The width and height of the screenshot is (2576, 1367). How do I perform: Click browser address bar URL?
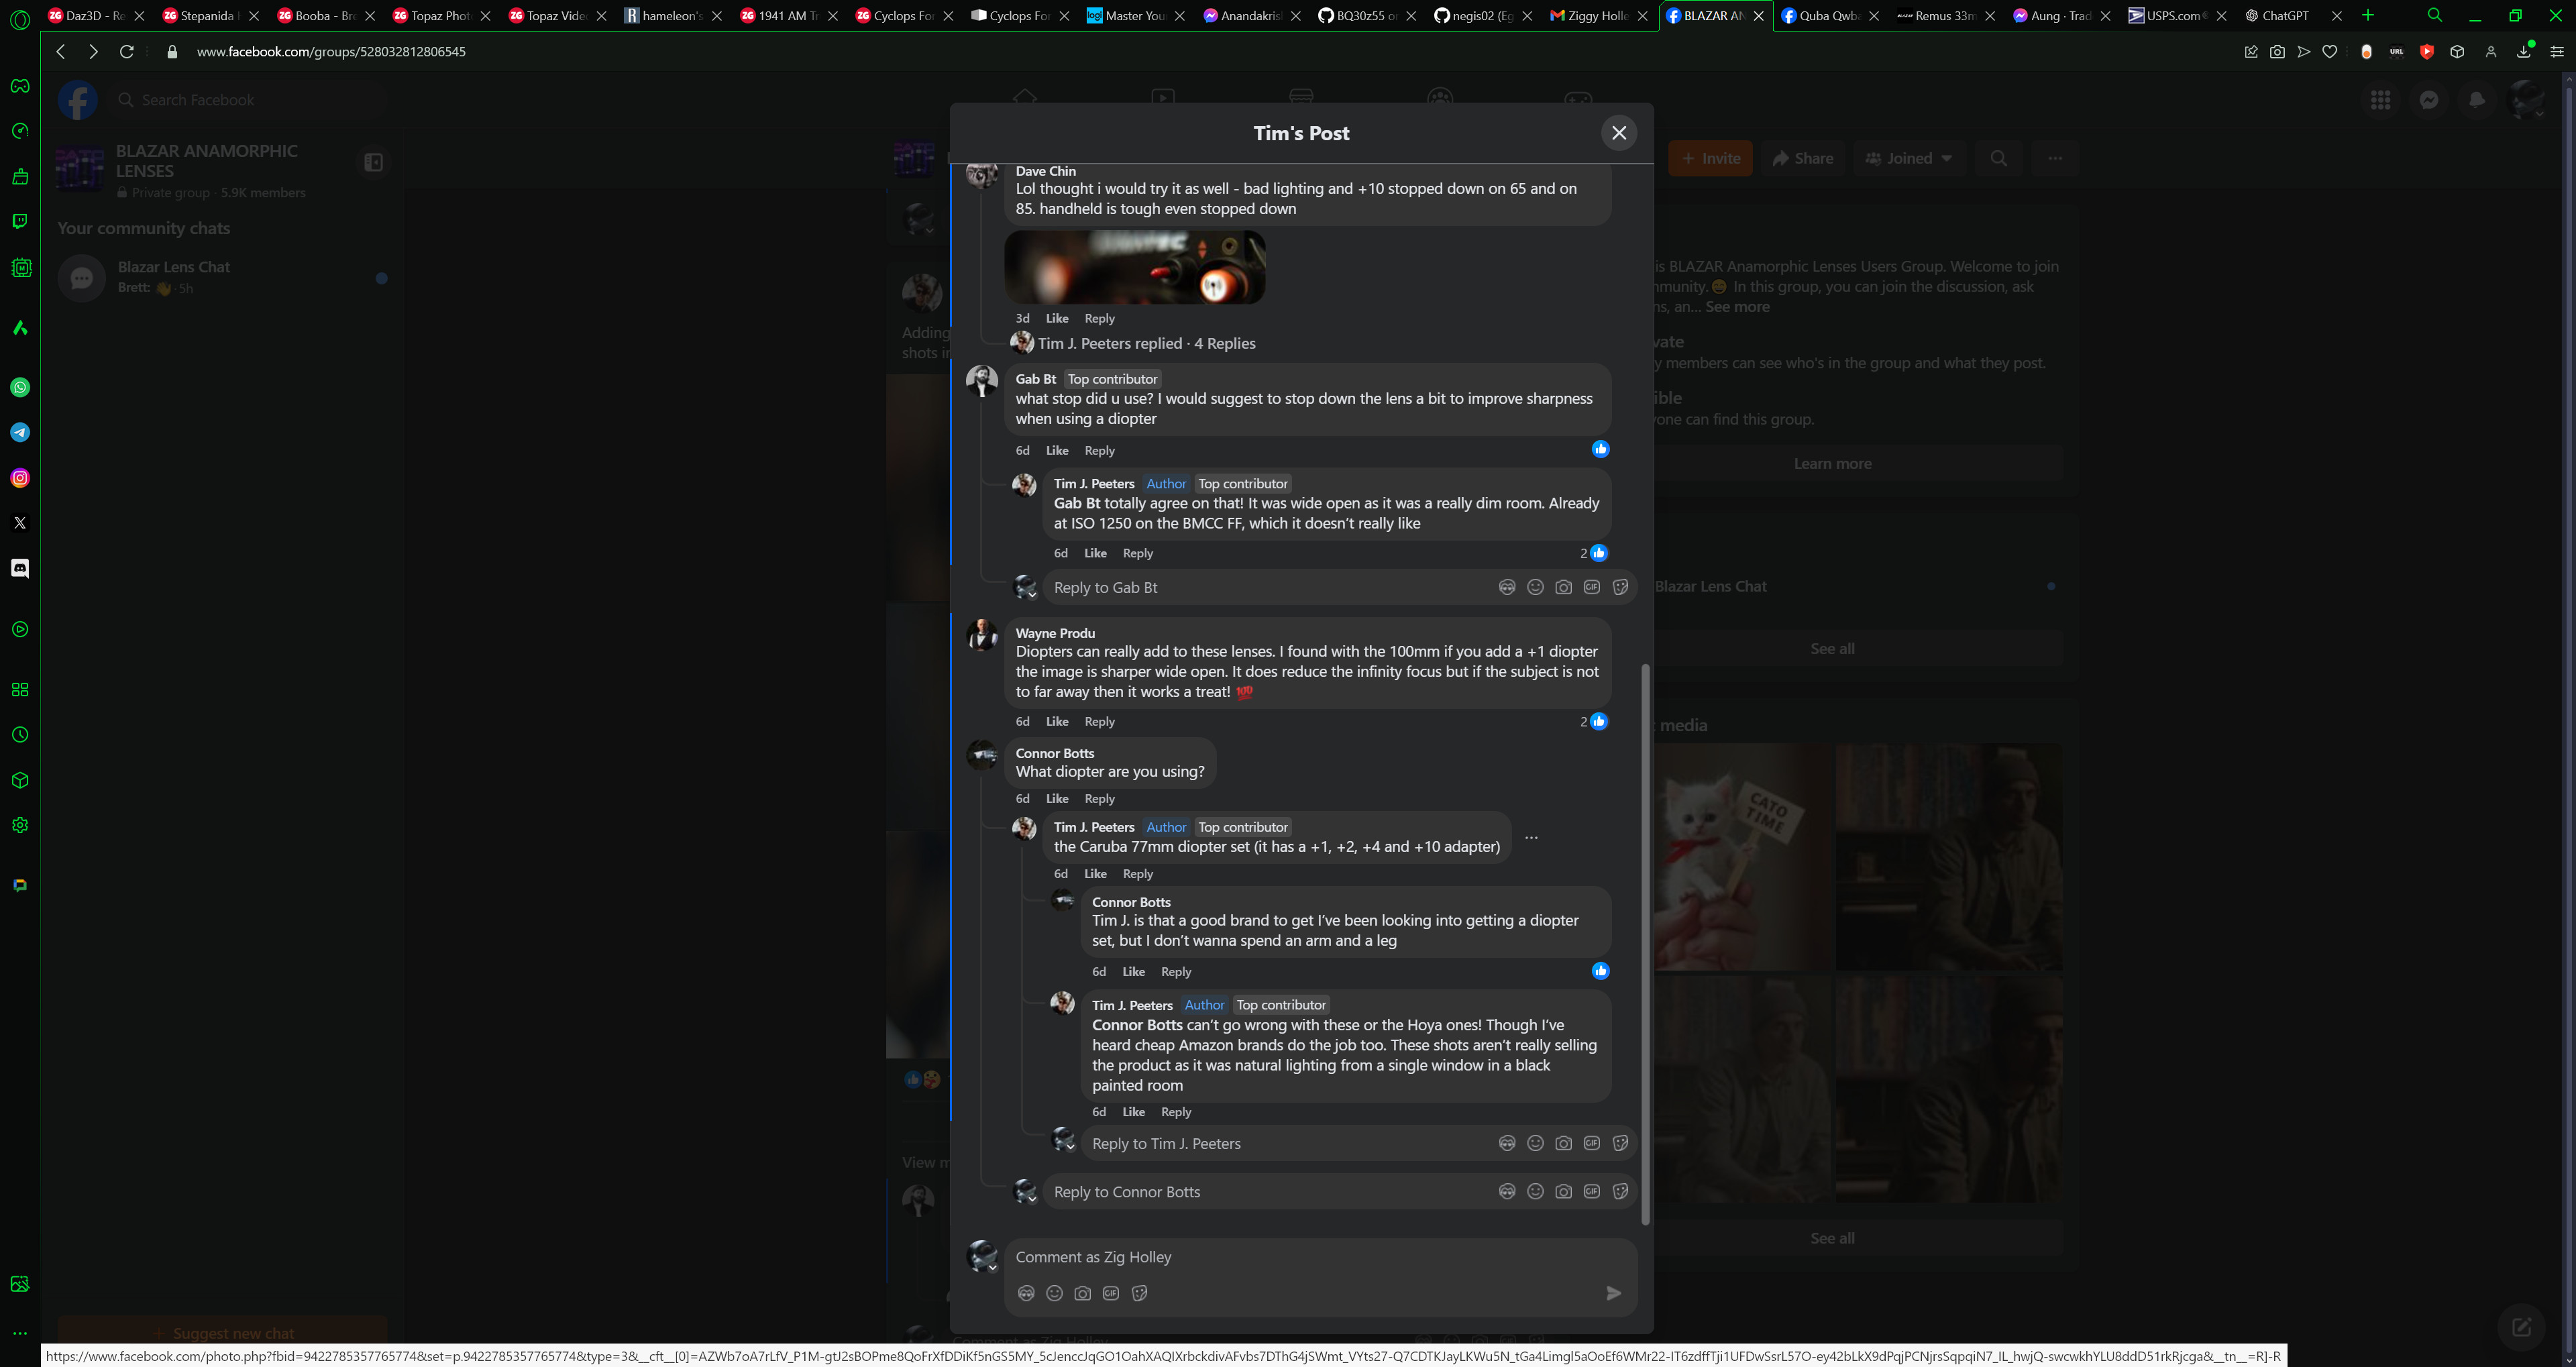(x=331, y=51)
